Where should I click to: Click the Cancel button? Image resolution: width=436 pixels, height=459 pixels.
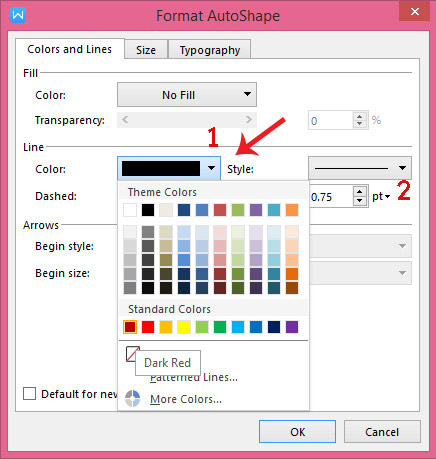[382, 432]
